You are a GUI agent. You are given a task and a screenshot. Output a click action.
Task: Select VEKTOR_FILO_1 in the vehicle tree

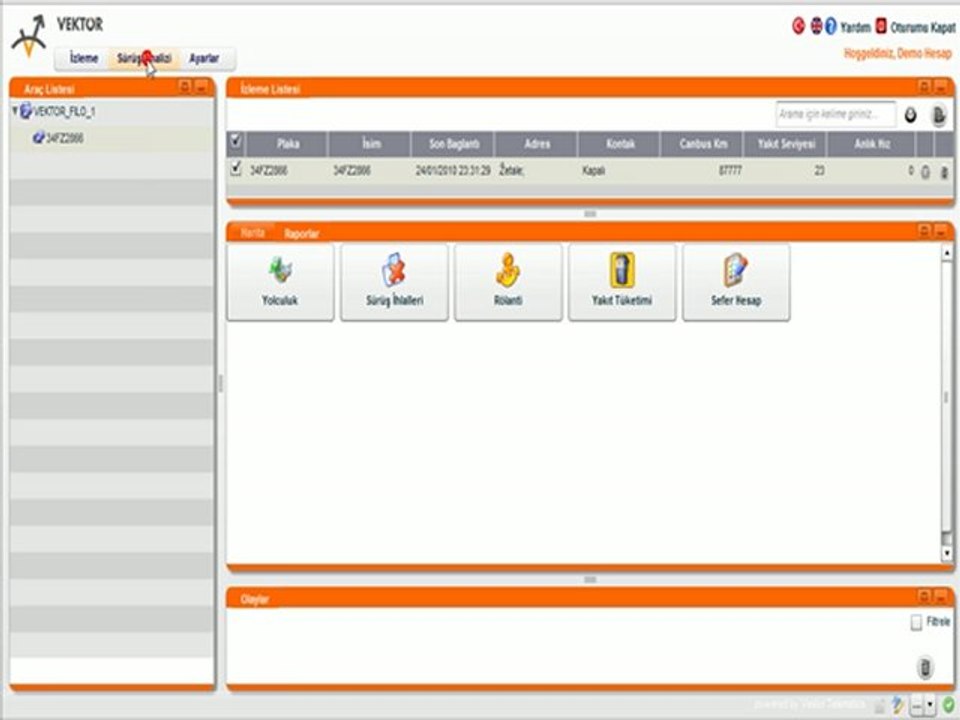click(64, 111)
